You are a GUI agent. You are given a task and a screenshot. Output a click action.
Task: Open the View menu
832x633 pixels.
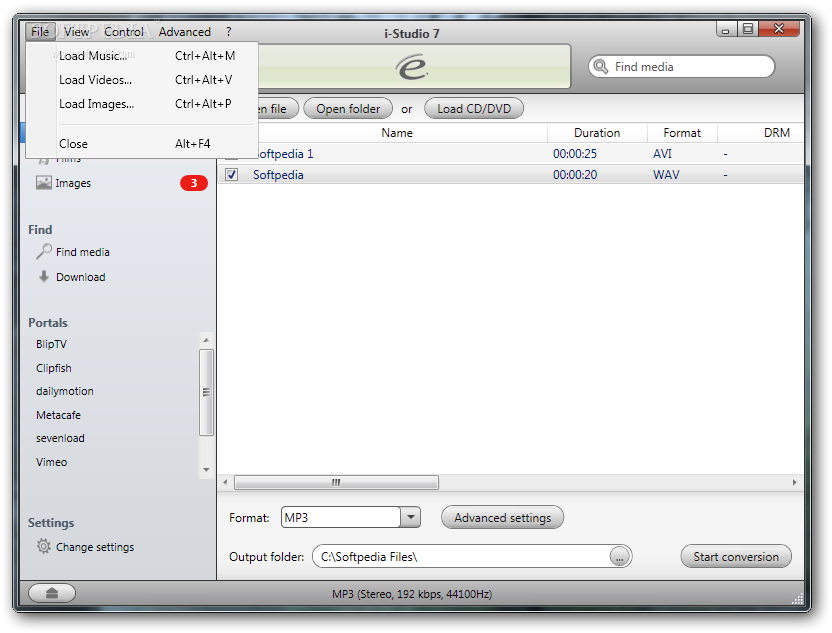click(76, 32)
